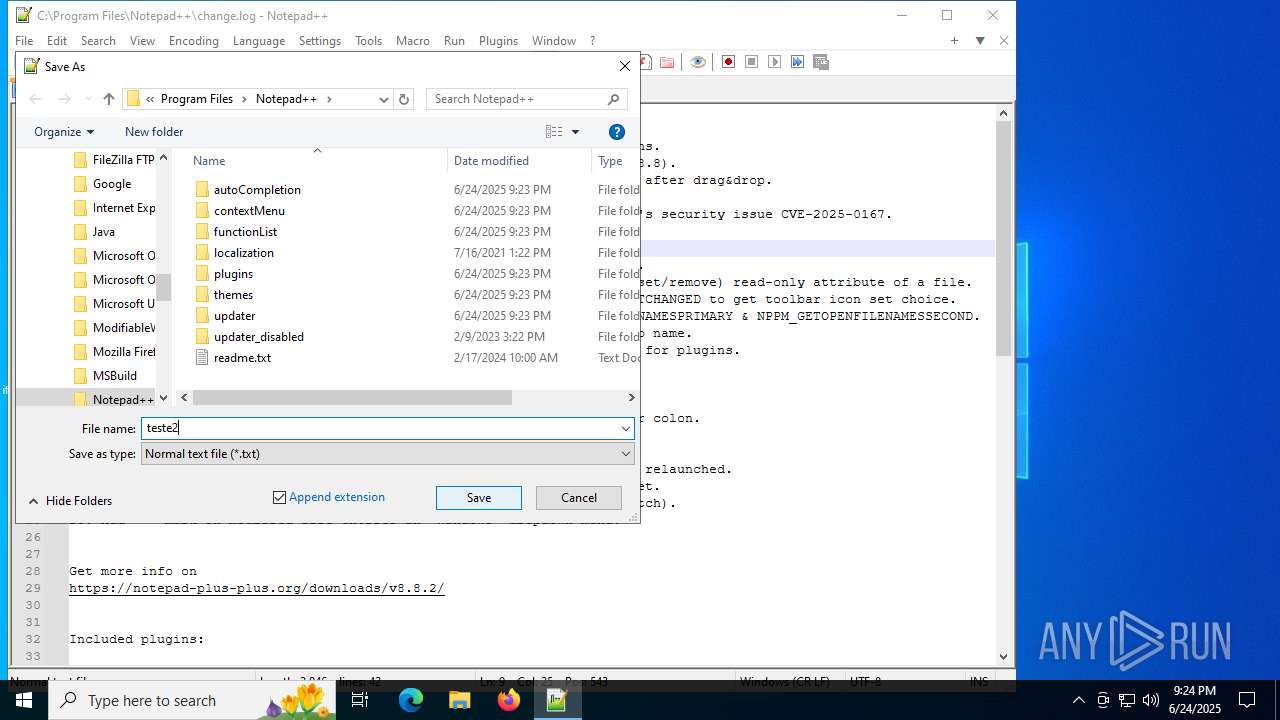
Task: Click the volume speaker tray icon
Action: click(1151, 700)
